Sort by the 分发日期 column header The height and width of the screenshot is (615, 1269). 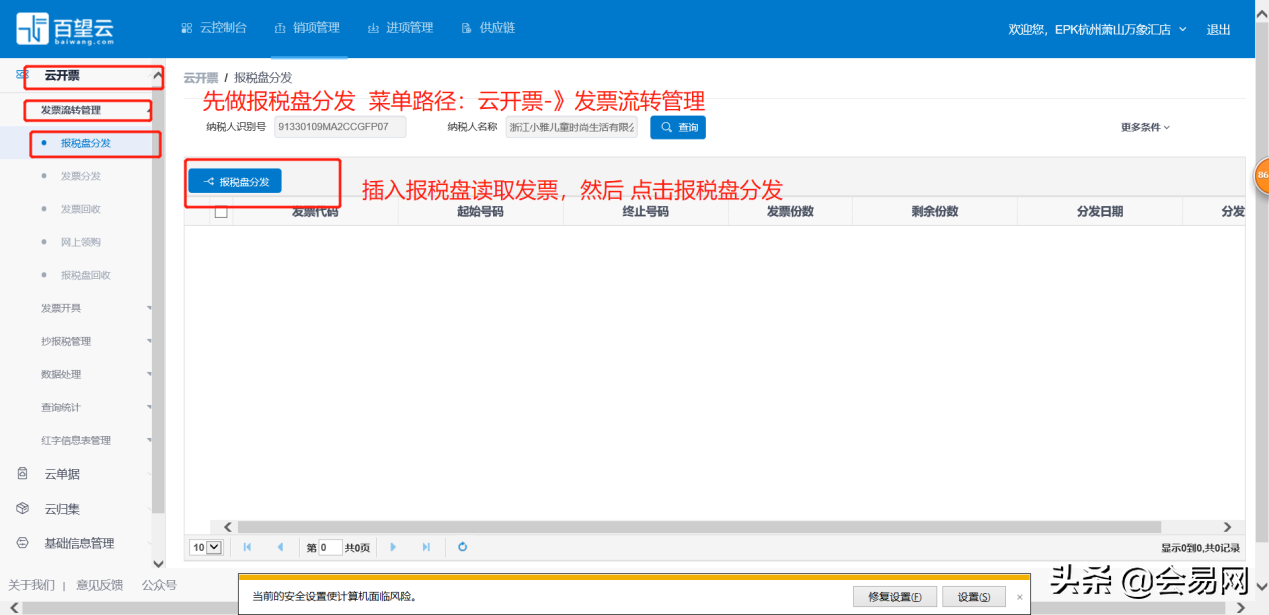(x=1100, y=212)
